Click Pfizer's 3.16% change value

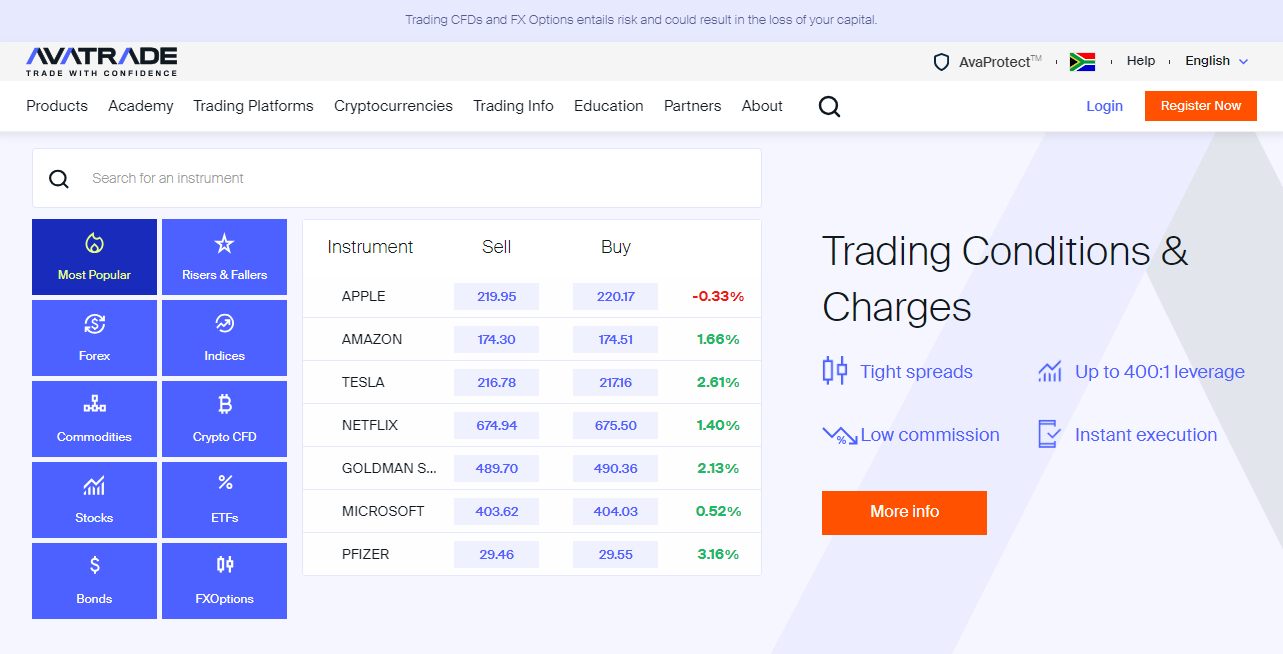click(x=718, y=554)
